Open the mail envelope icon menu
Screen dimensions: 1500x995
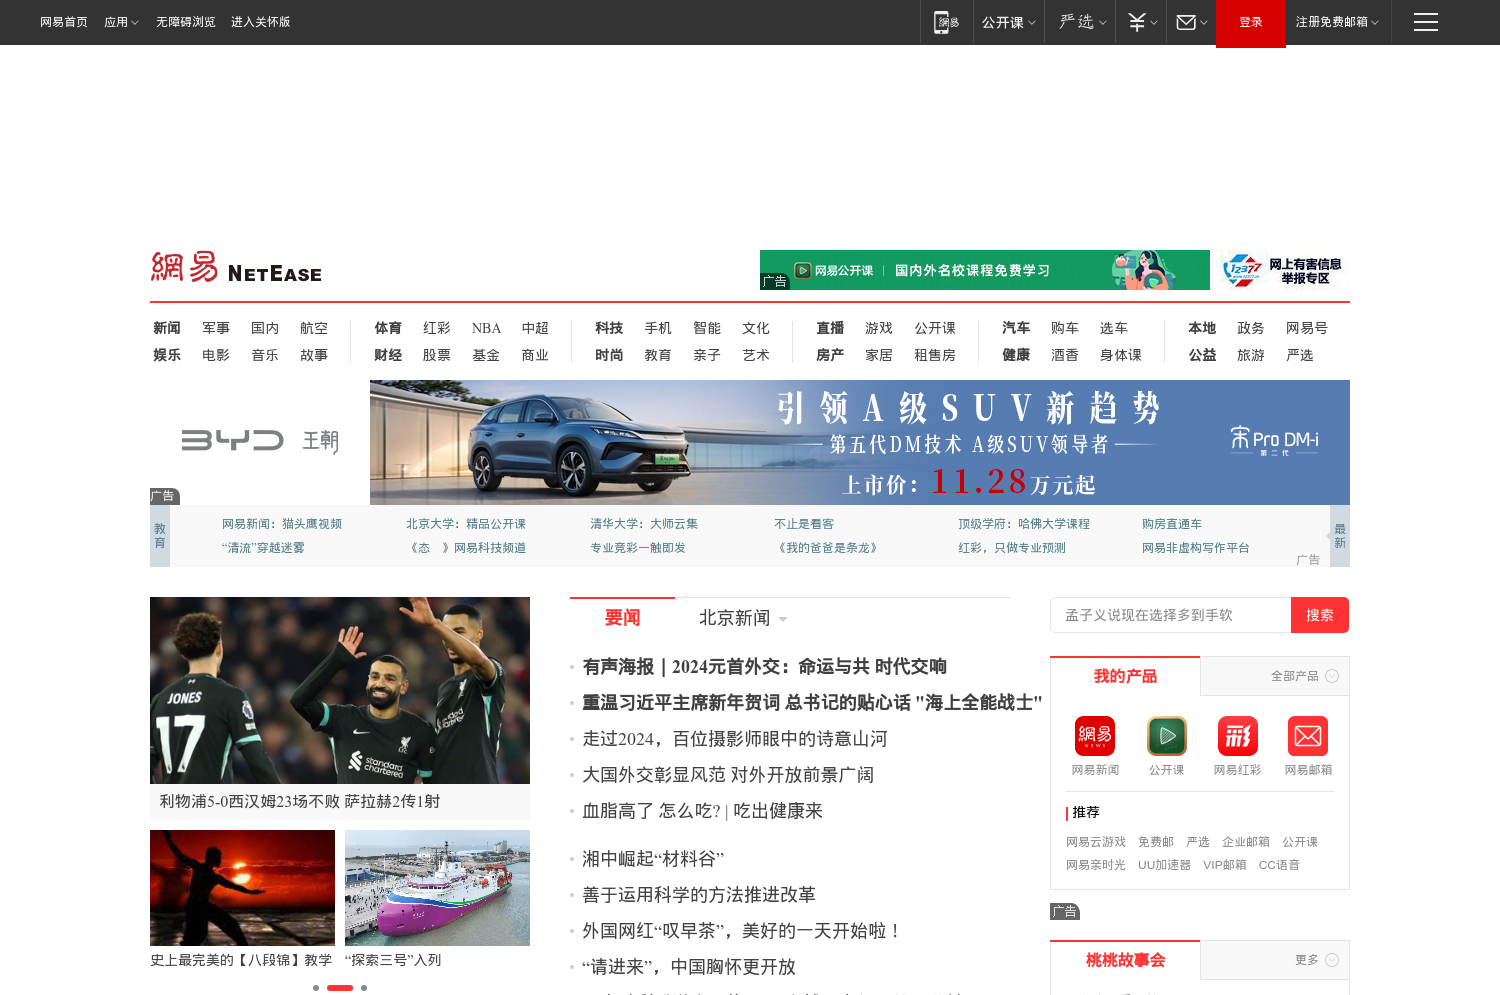pos(1191,22)
